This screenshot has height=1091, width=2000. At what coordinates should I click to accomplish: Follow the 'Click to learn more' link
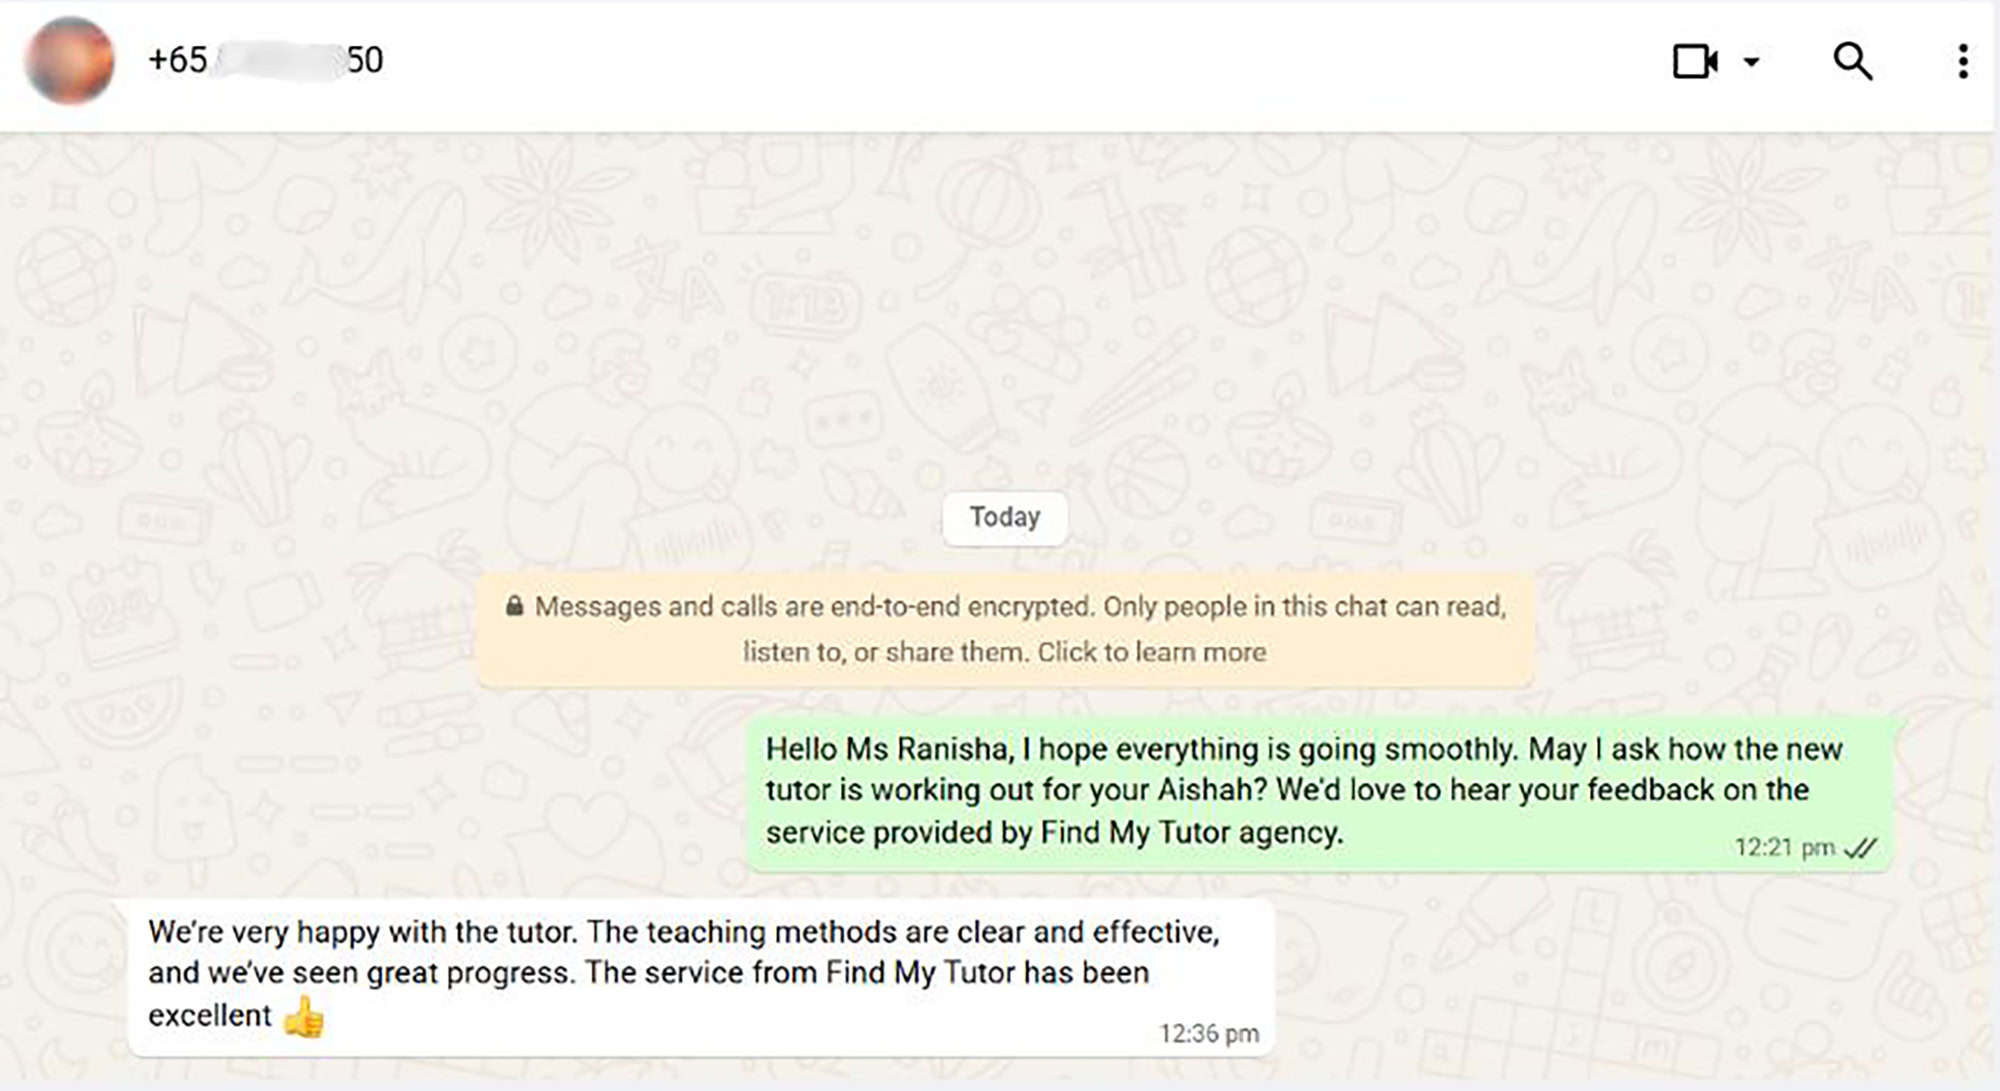tap(1151, 652)
